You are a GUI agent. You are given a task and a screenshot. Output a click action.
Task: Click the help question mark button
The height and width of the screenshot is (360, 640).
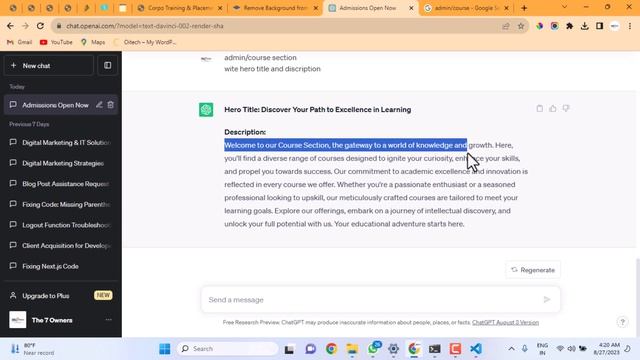(622, 322)
